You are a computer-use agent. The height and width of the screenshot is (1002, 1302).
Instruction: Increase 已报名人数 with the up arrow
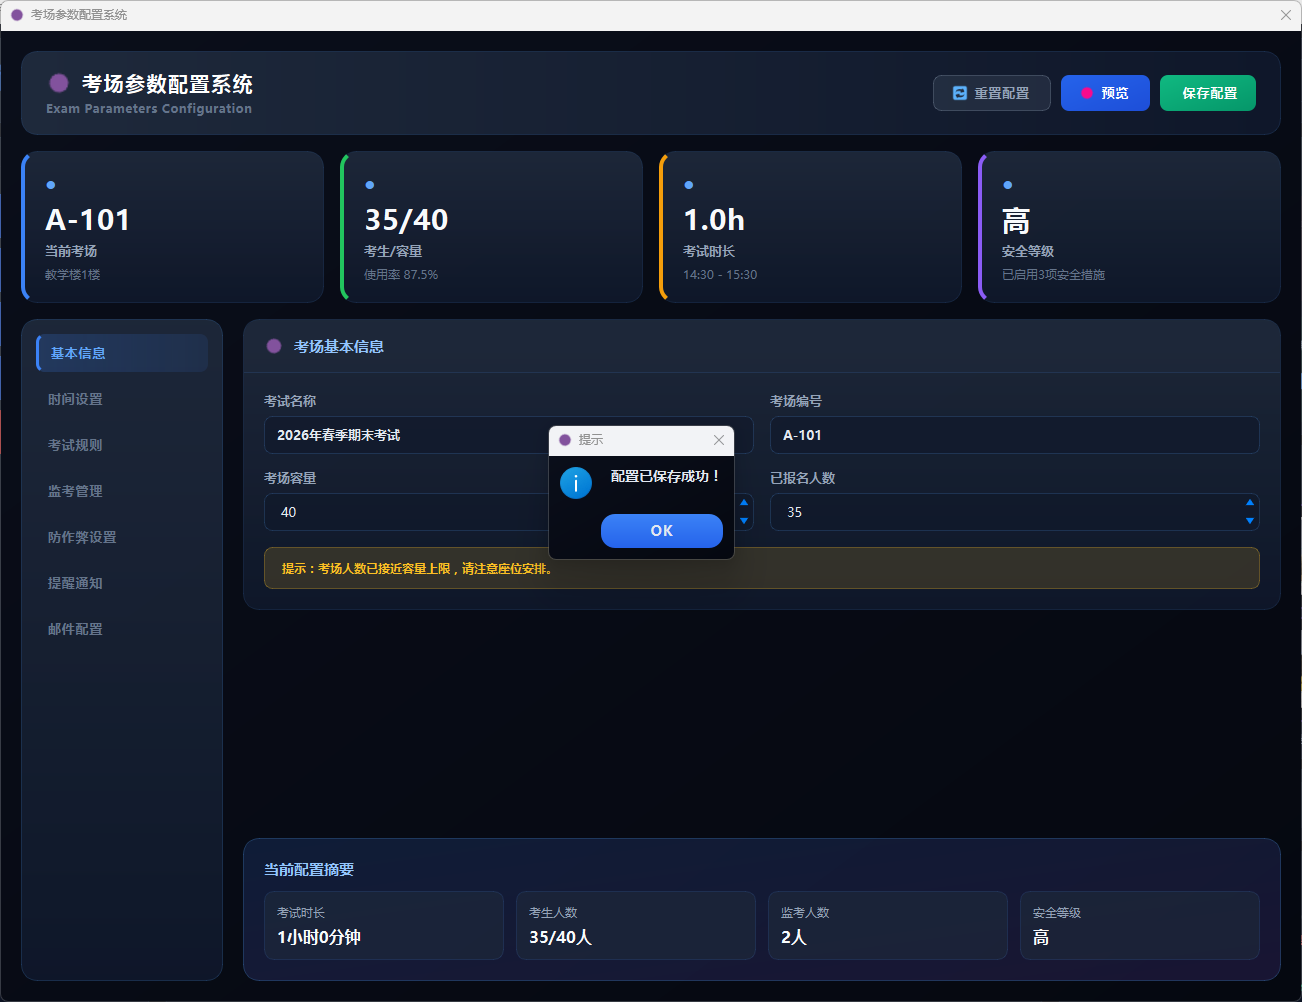click(x=1249, y=503)
